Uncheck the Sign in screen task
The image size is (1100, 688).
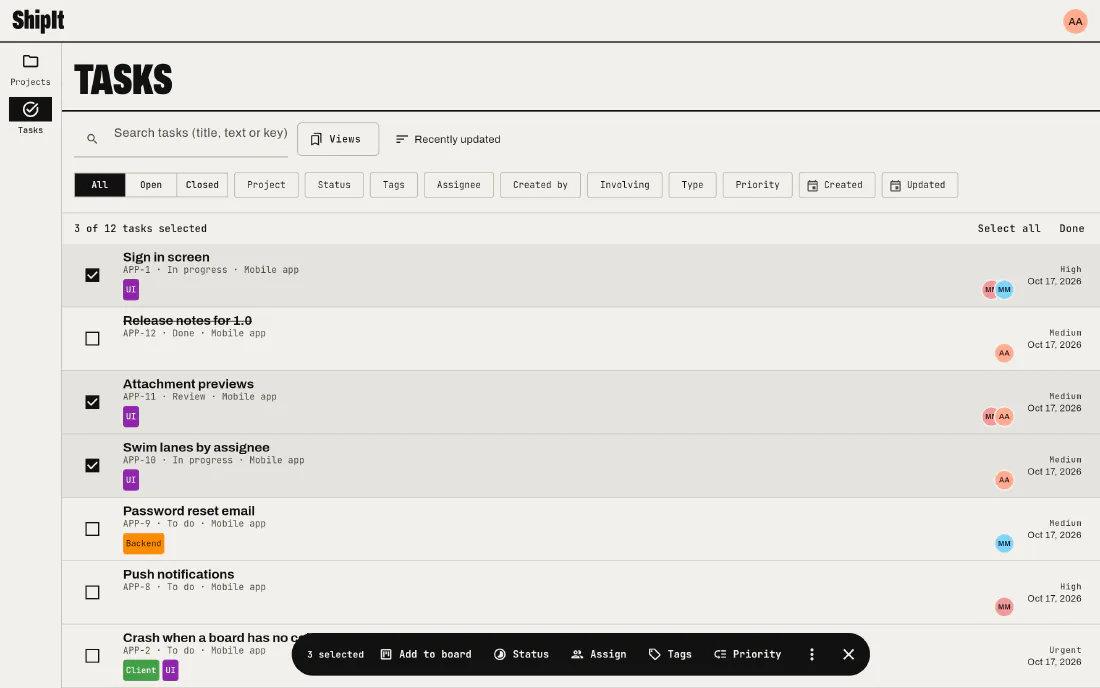92,275
